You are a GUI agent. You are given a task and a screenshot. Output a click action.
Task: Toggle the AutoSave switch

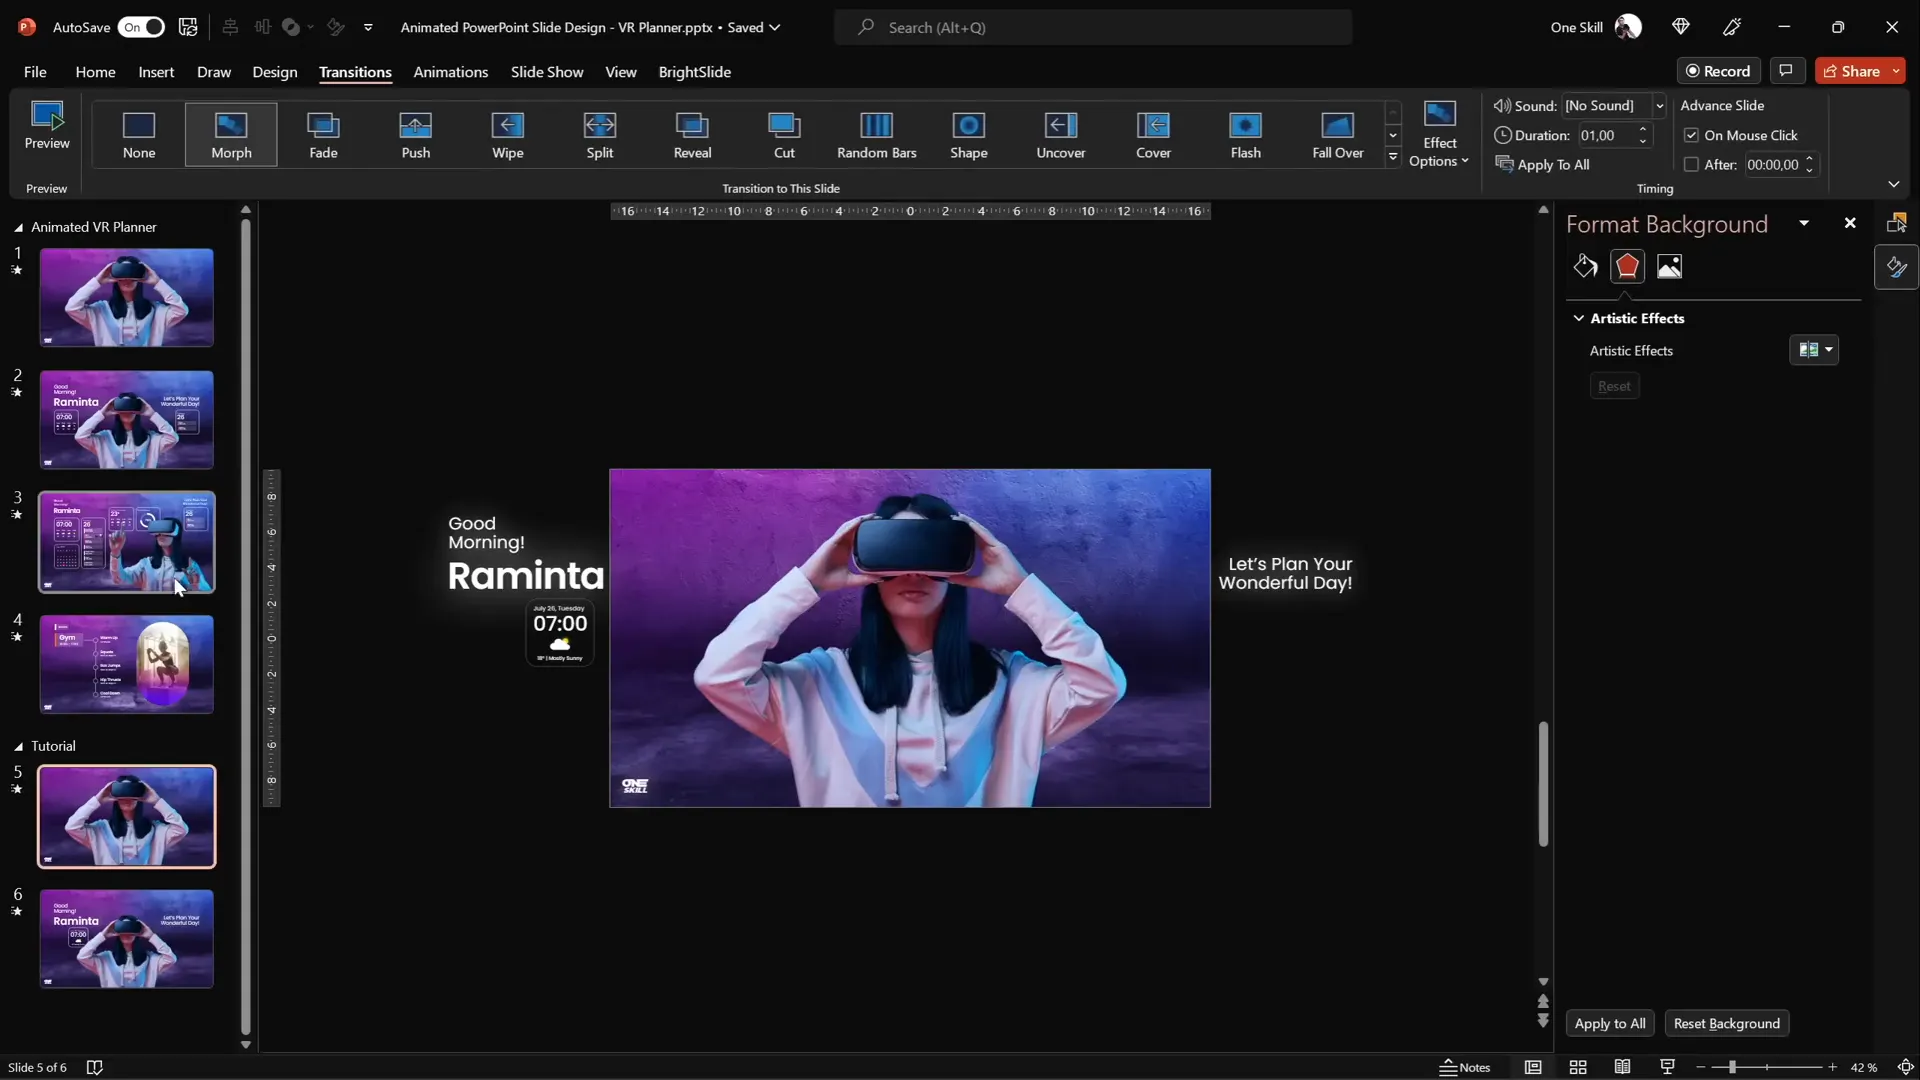pos(141,27)
